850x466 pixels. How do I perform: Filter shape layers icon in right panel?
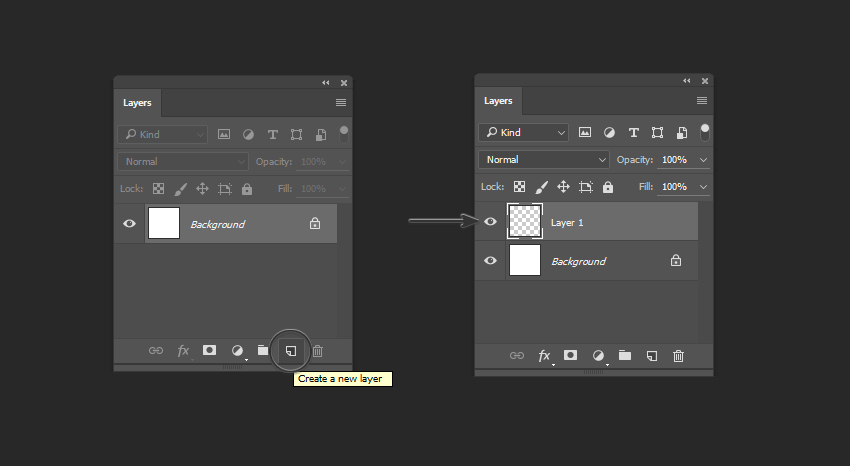[658, 132]
